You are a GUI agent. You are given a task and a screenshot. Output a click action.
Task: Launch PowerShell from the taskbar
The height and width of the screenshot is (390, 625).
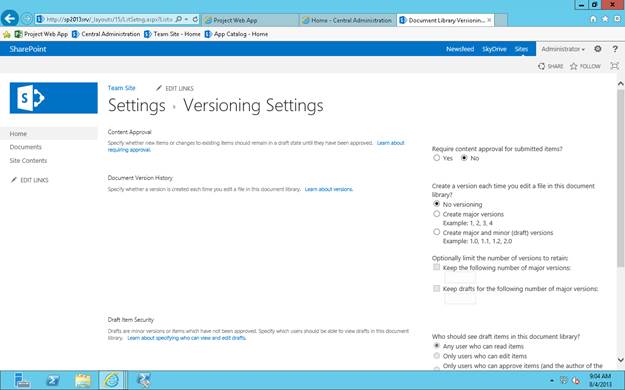53,380
